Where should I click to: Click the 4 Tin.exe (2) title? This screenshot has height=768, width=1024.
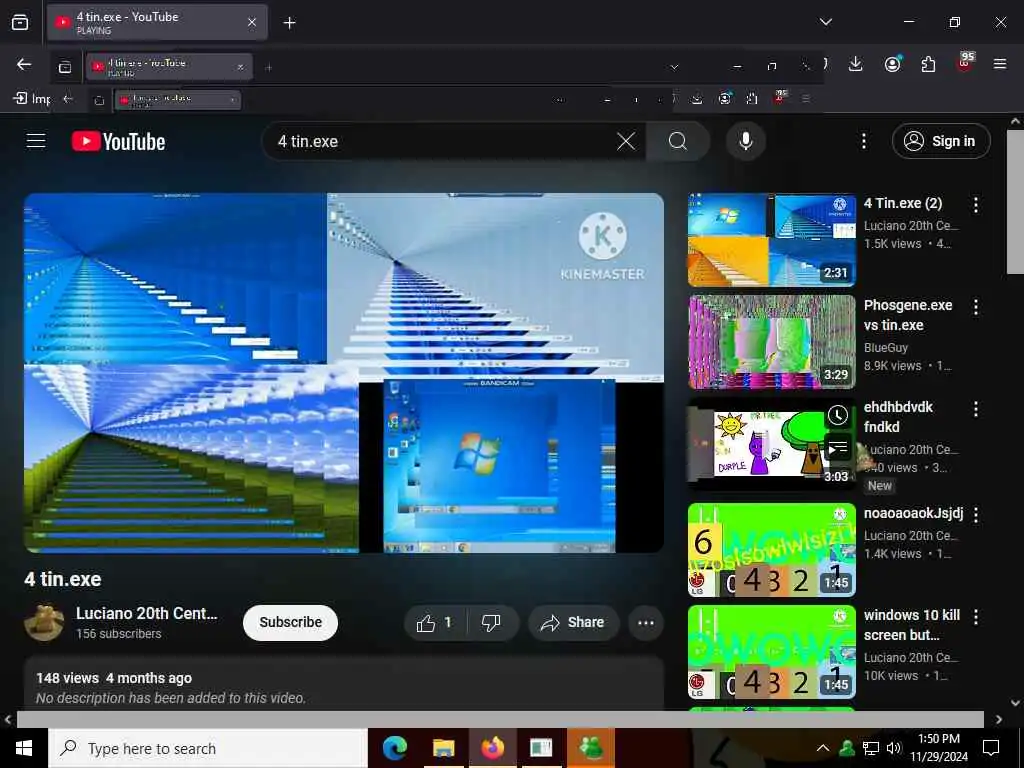pyautogui.click(x=903, y=203)
